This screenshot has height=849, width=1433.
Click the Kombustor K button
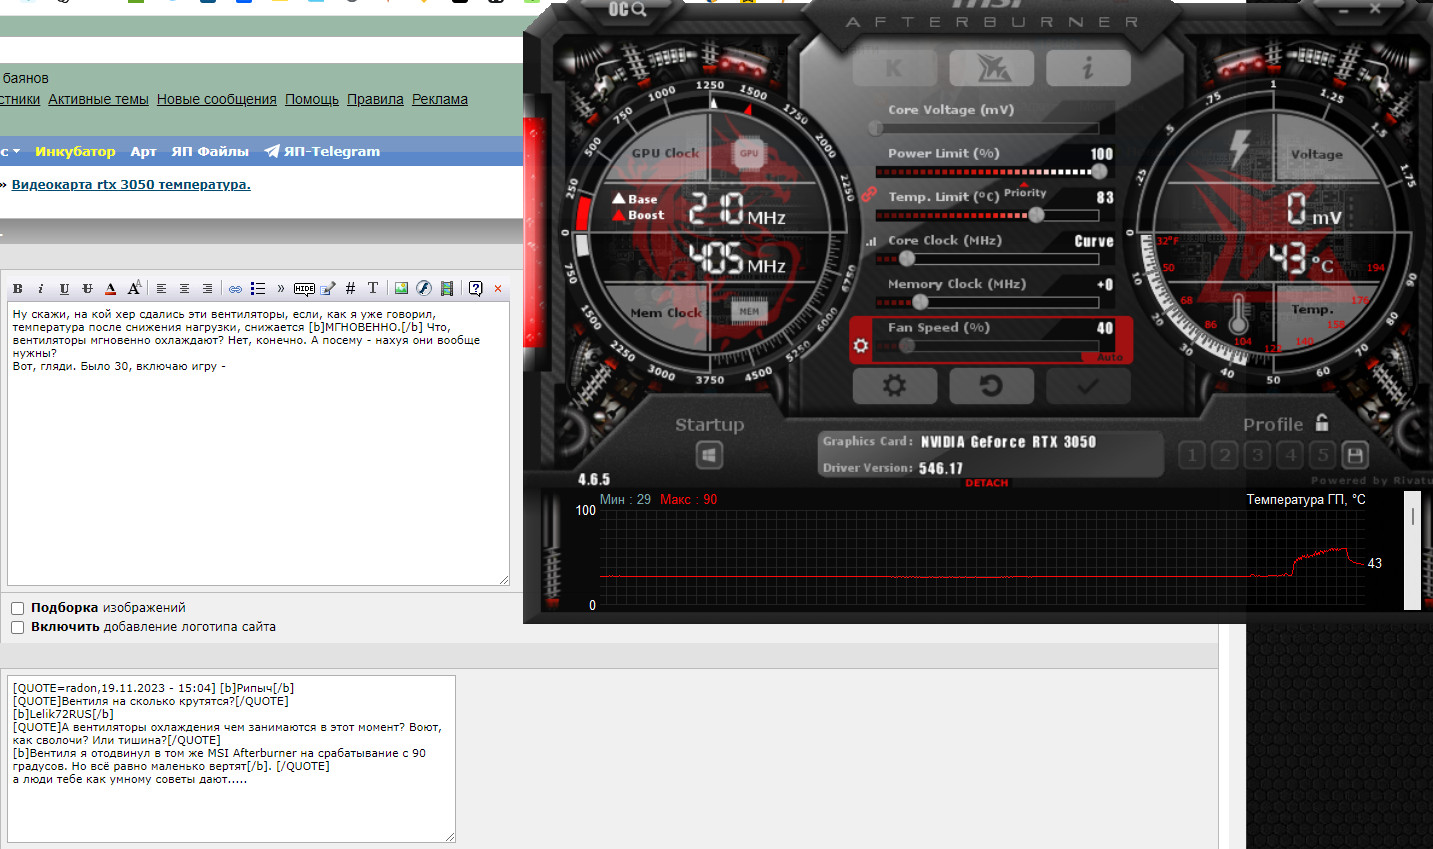[x=894, y=68]
